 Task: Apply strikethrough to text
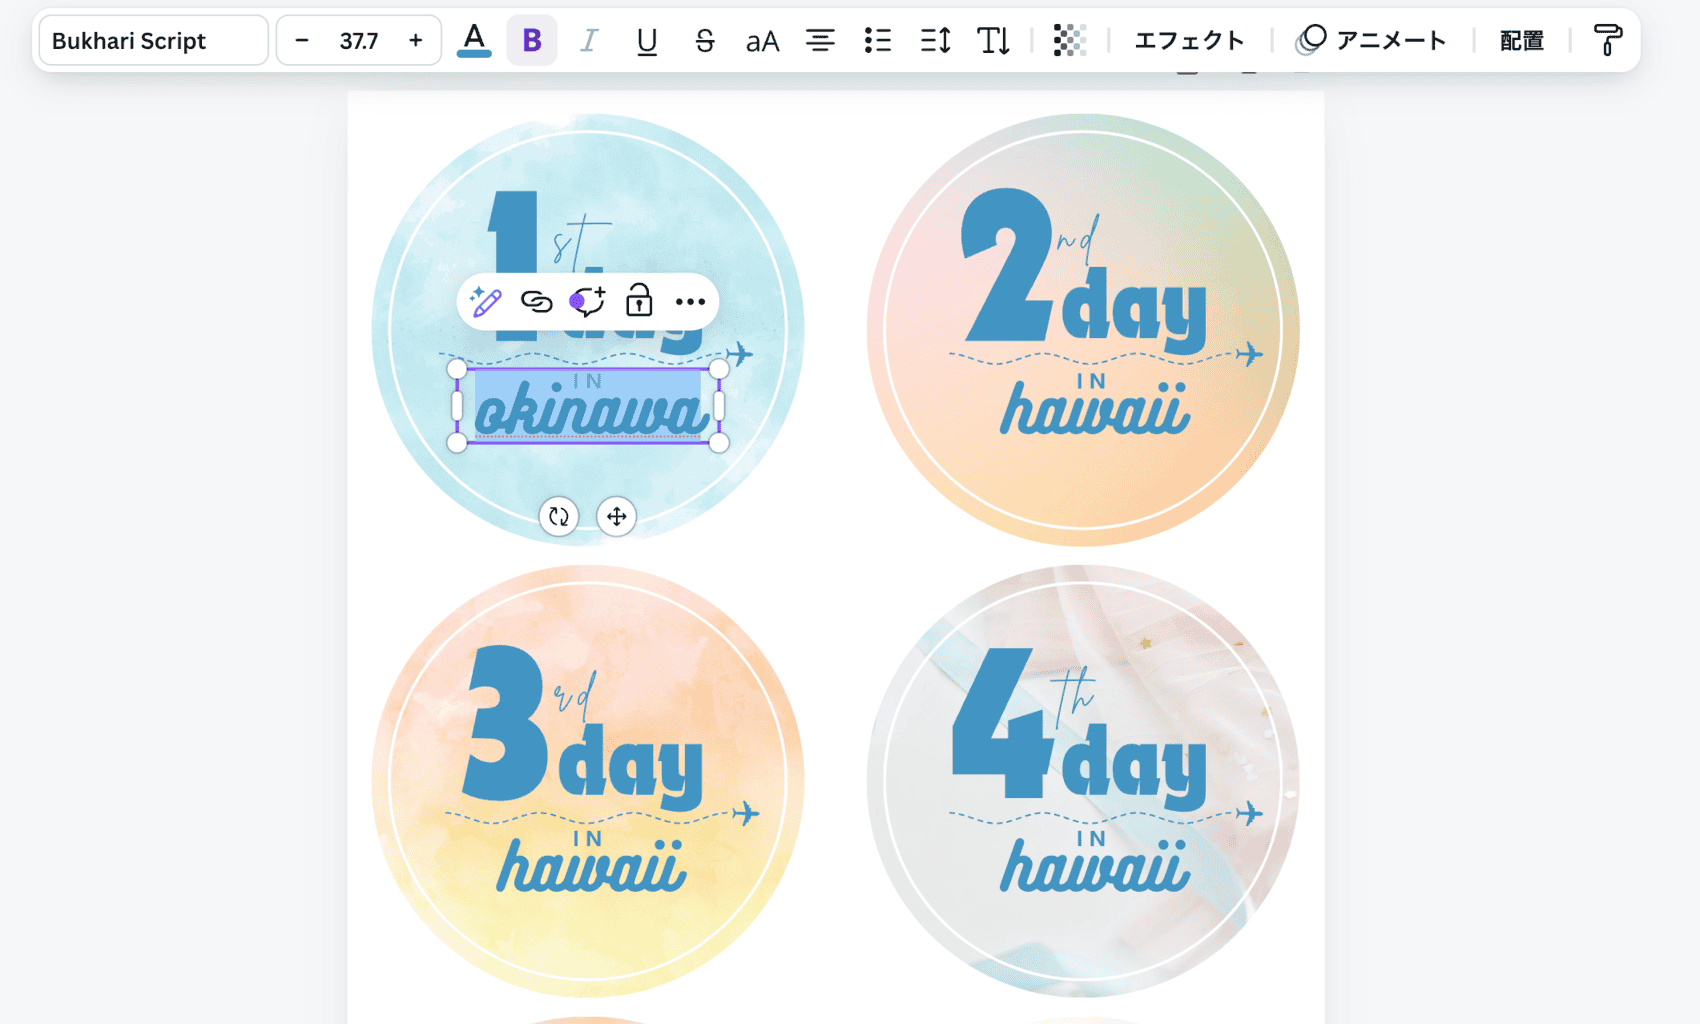[x=705, y=41]
